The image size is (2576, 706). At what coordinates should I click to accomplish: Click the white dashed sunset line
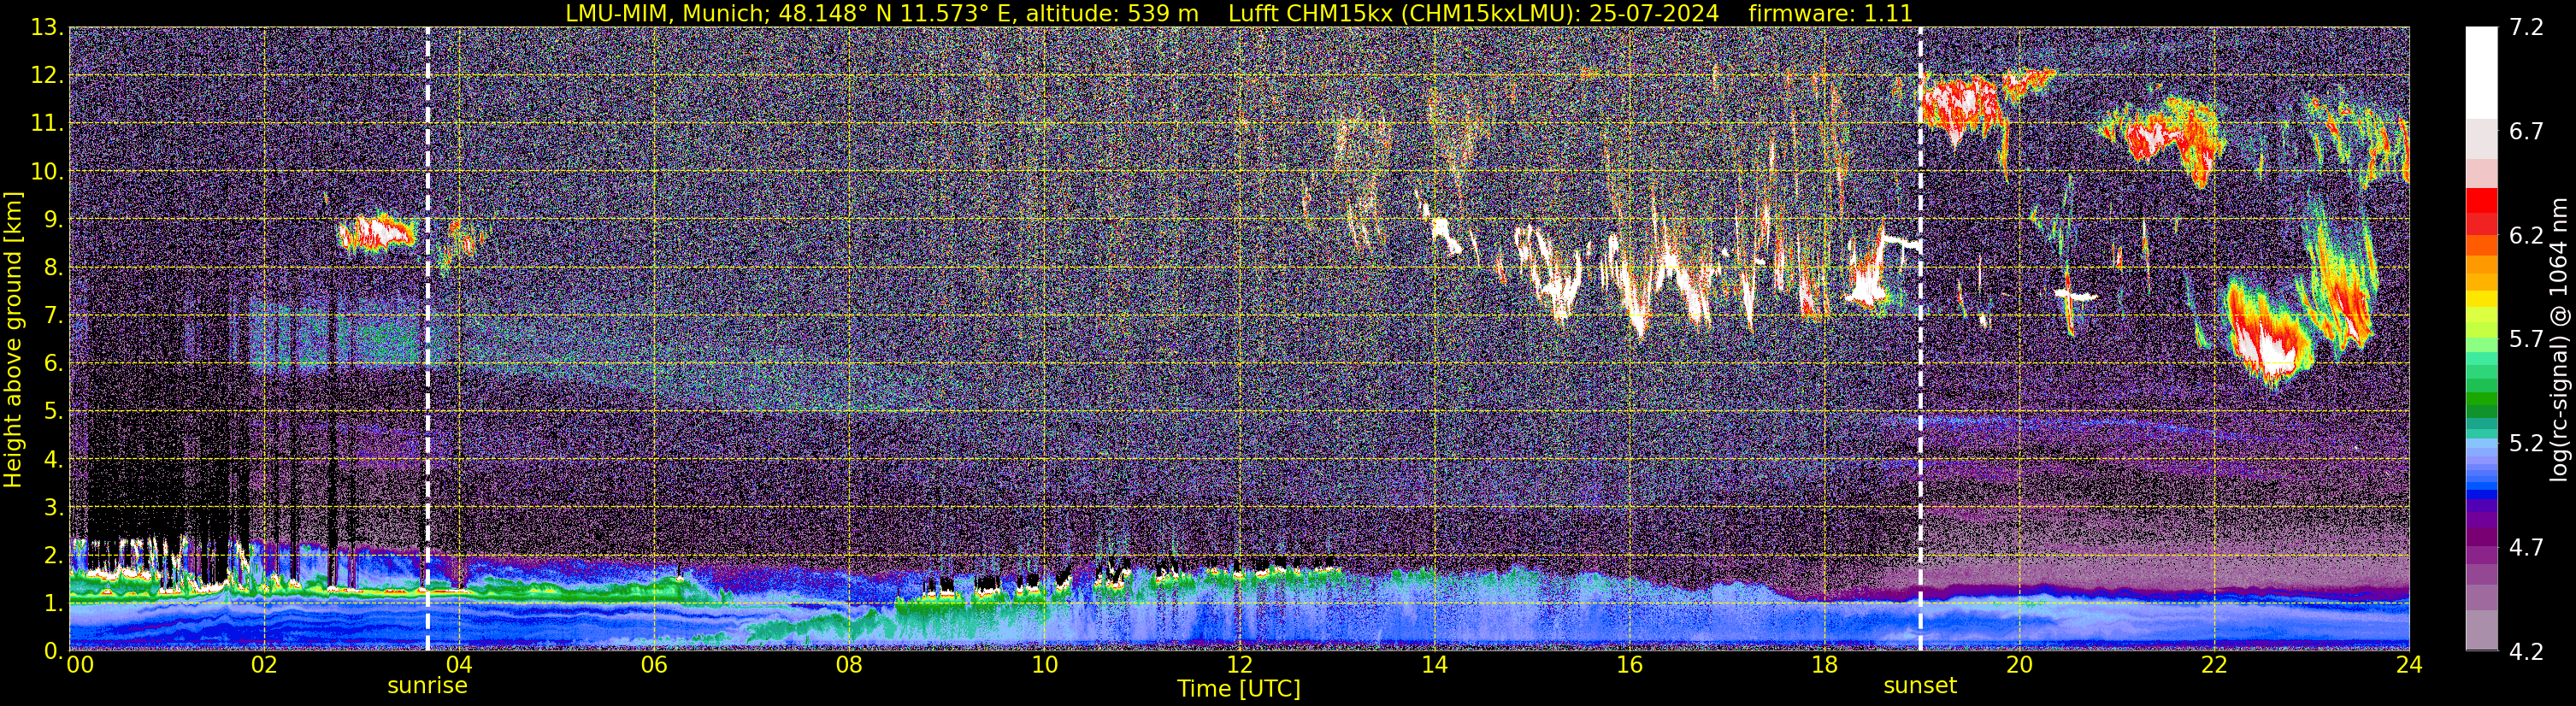click(1920, 338)
